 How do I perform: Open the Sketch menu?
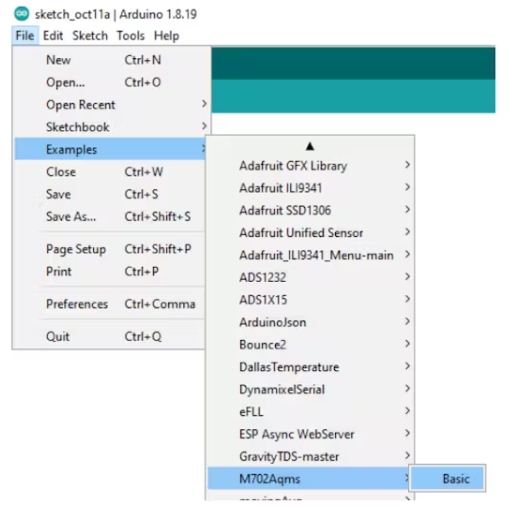click(x=90, y=35)
